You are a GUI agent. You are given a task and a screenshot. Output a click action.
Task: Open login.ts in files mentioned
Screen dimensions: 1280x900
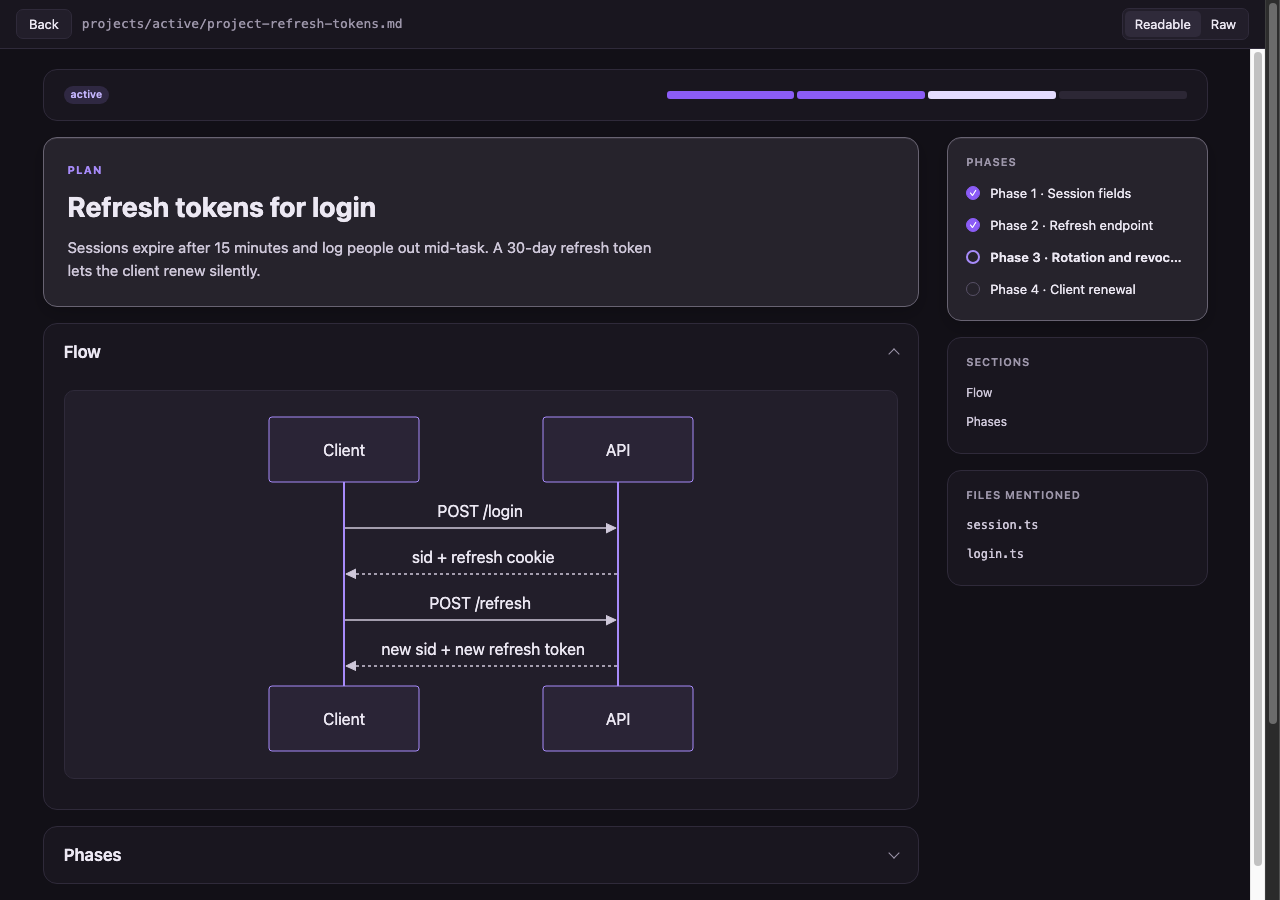(x=995, y=554)
